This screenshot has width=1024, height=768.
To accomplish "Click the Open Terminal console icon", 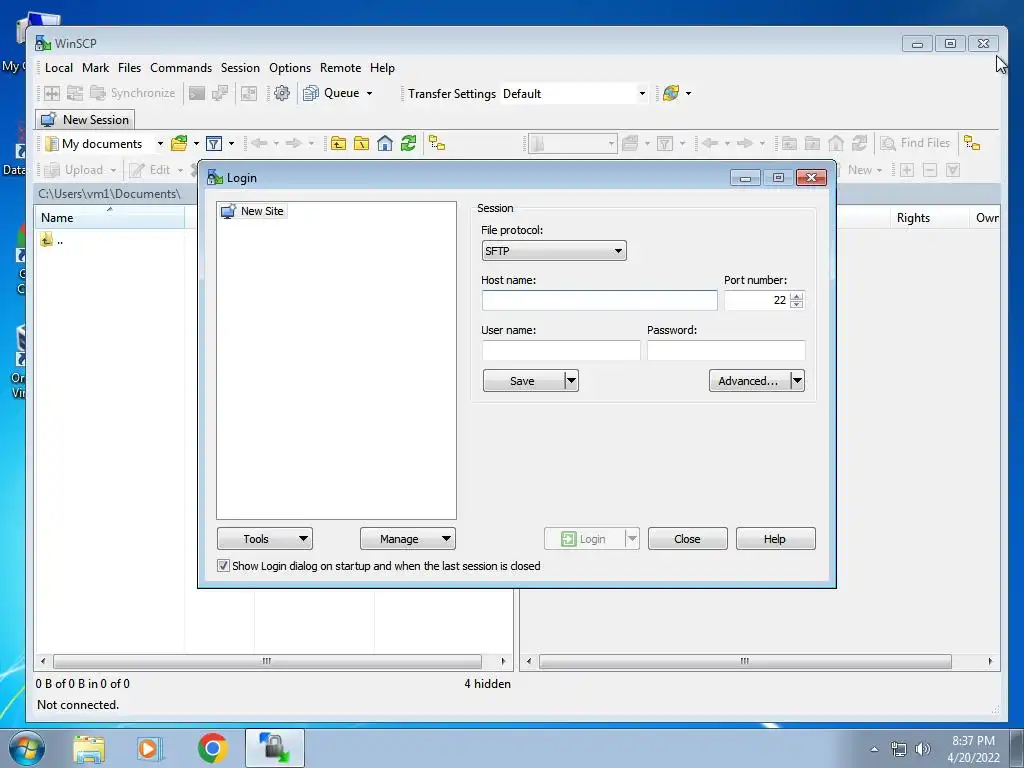I will tap(197, 93).
